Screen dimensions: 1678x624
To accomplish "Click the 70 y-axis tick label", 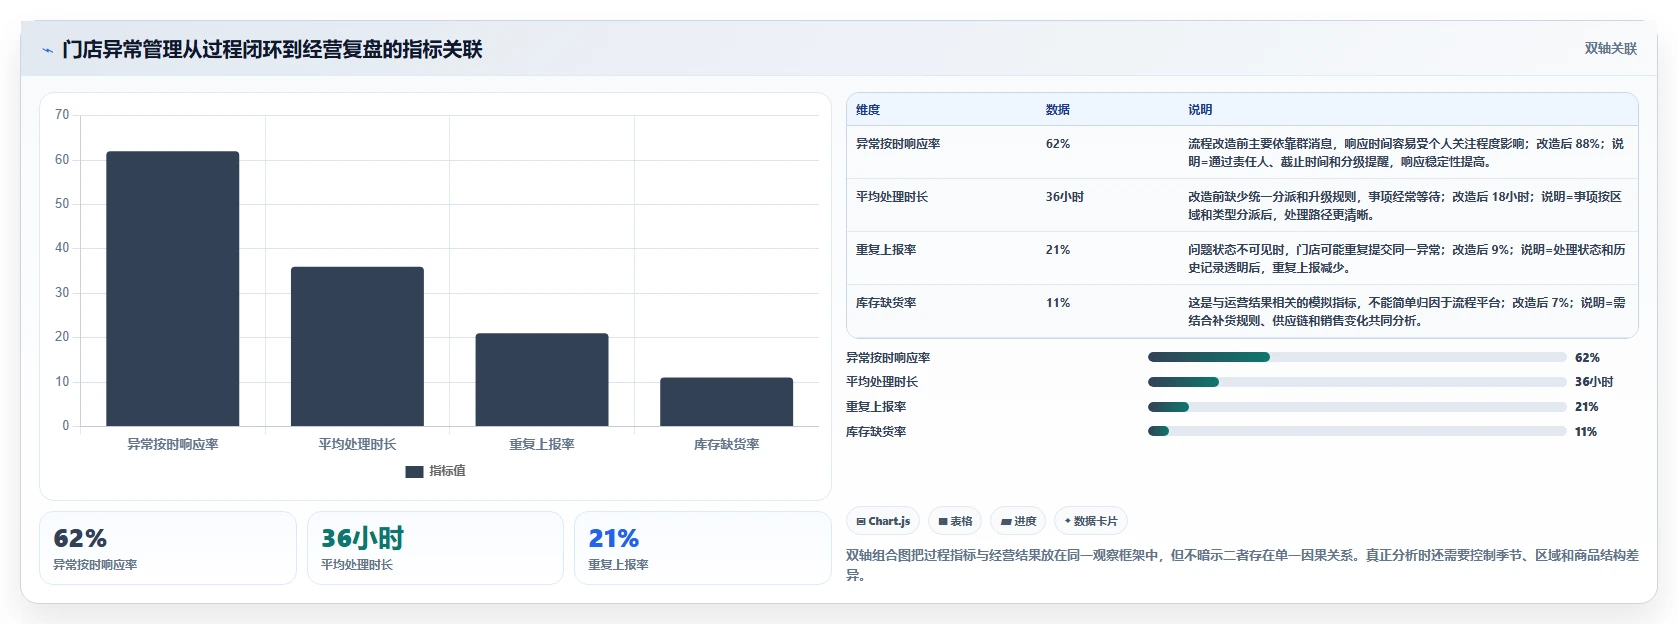I will [62, 115].
